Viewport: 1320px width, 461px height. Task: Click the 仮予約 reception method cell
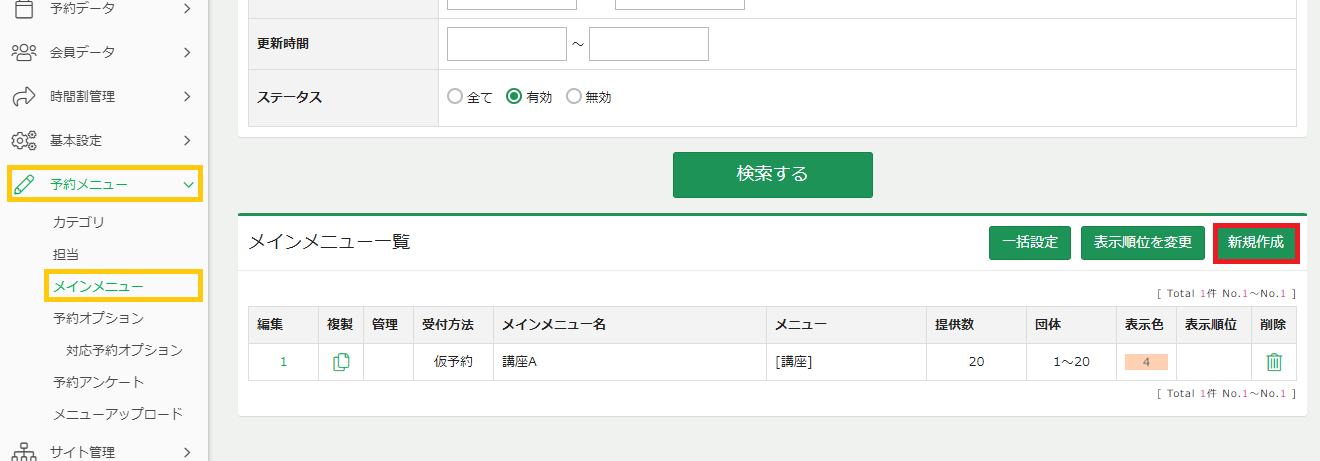[x=453, y=362]
